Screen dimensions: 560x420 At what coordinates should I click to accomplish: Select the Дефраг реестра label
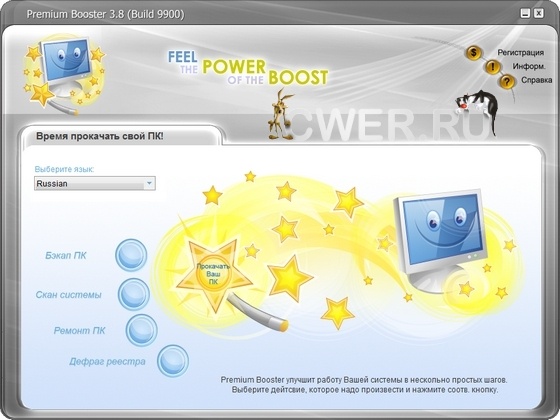click(107, 362)
